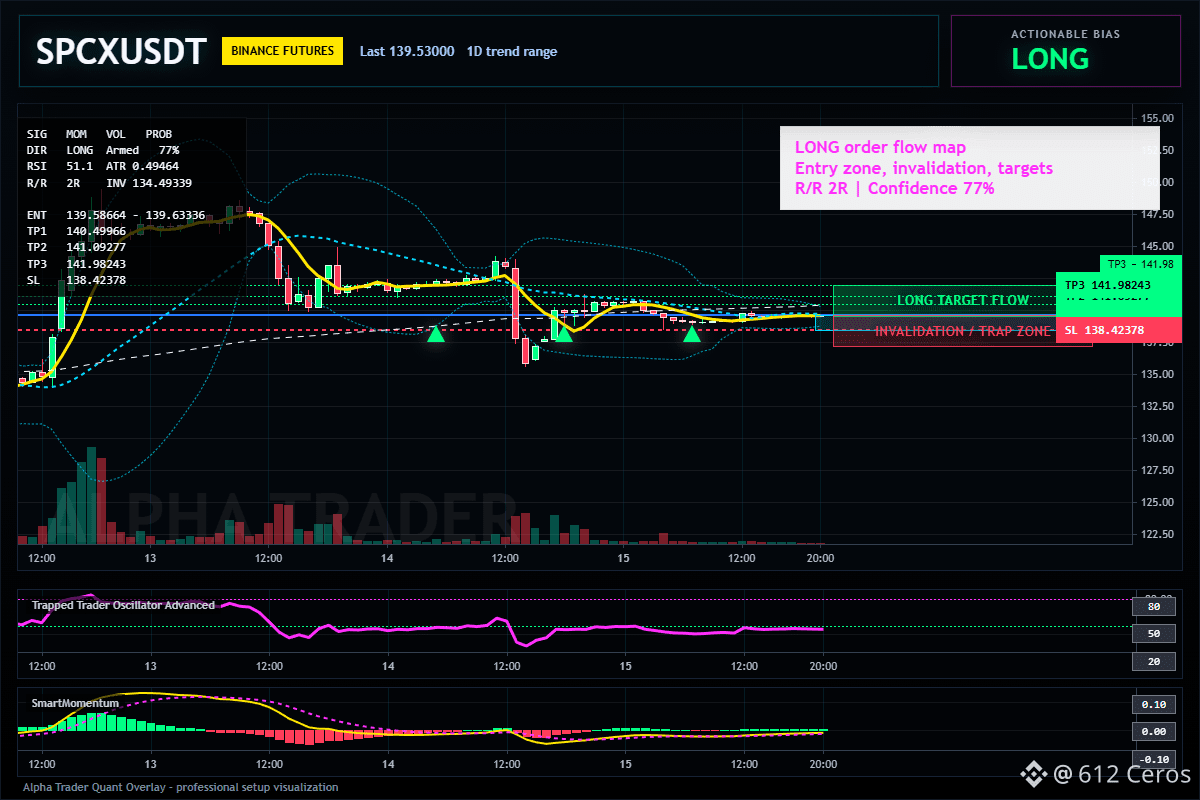Click the 0.00 level box on SmartMomentum
Viewport: 1200px width, 800px height.
pos(1153,731)
